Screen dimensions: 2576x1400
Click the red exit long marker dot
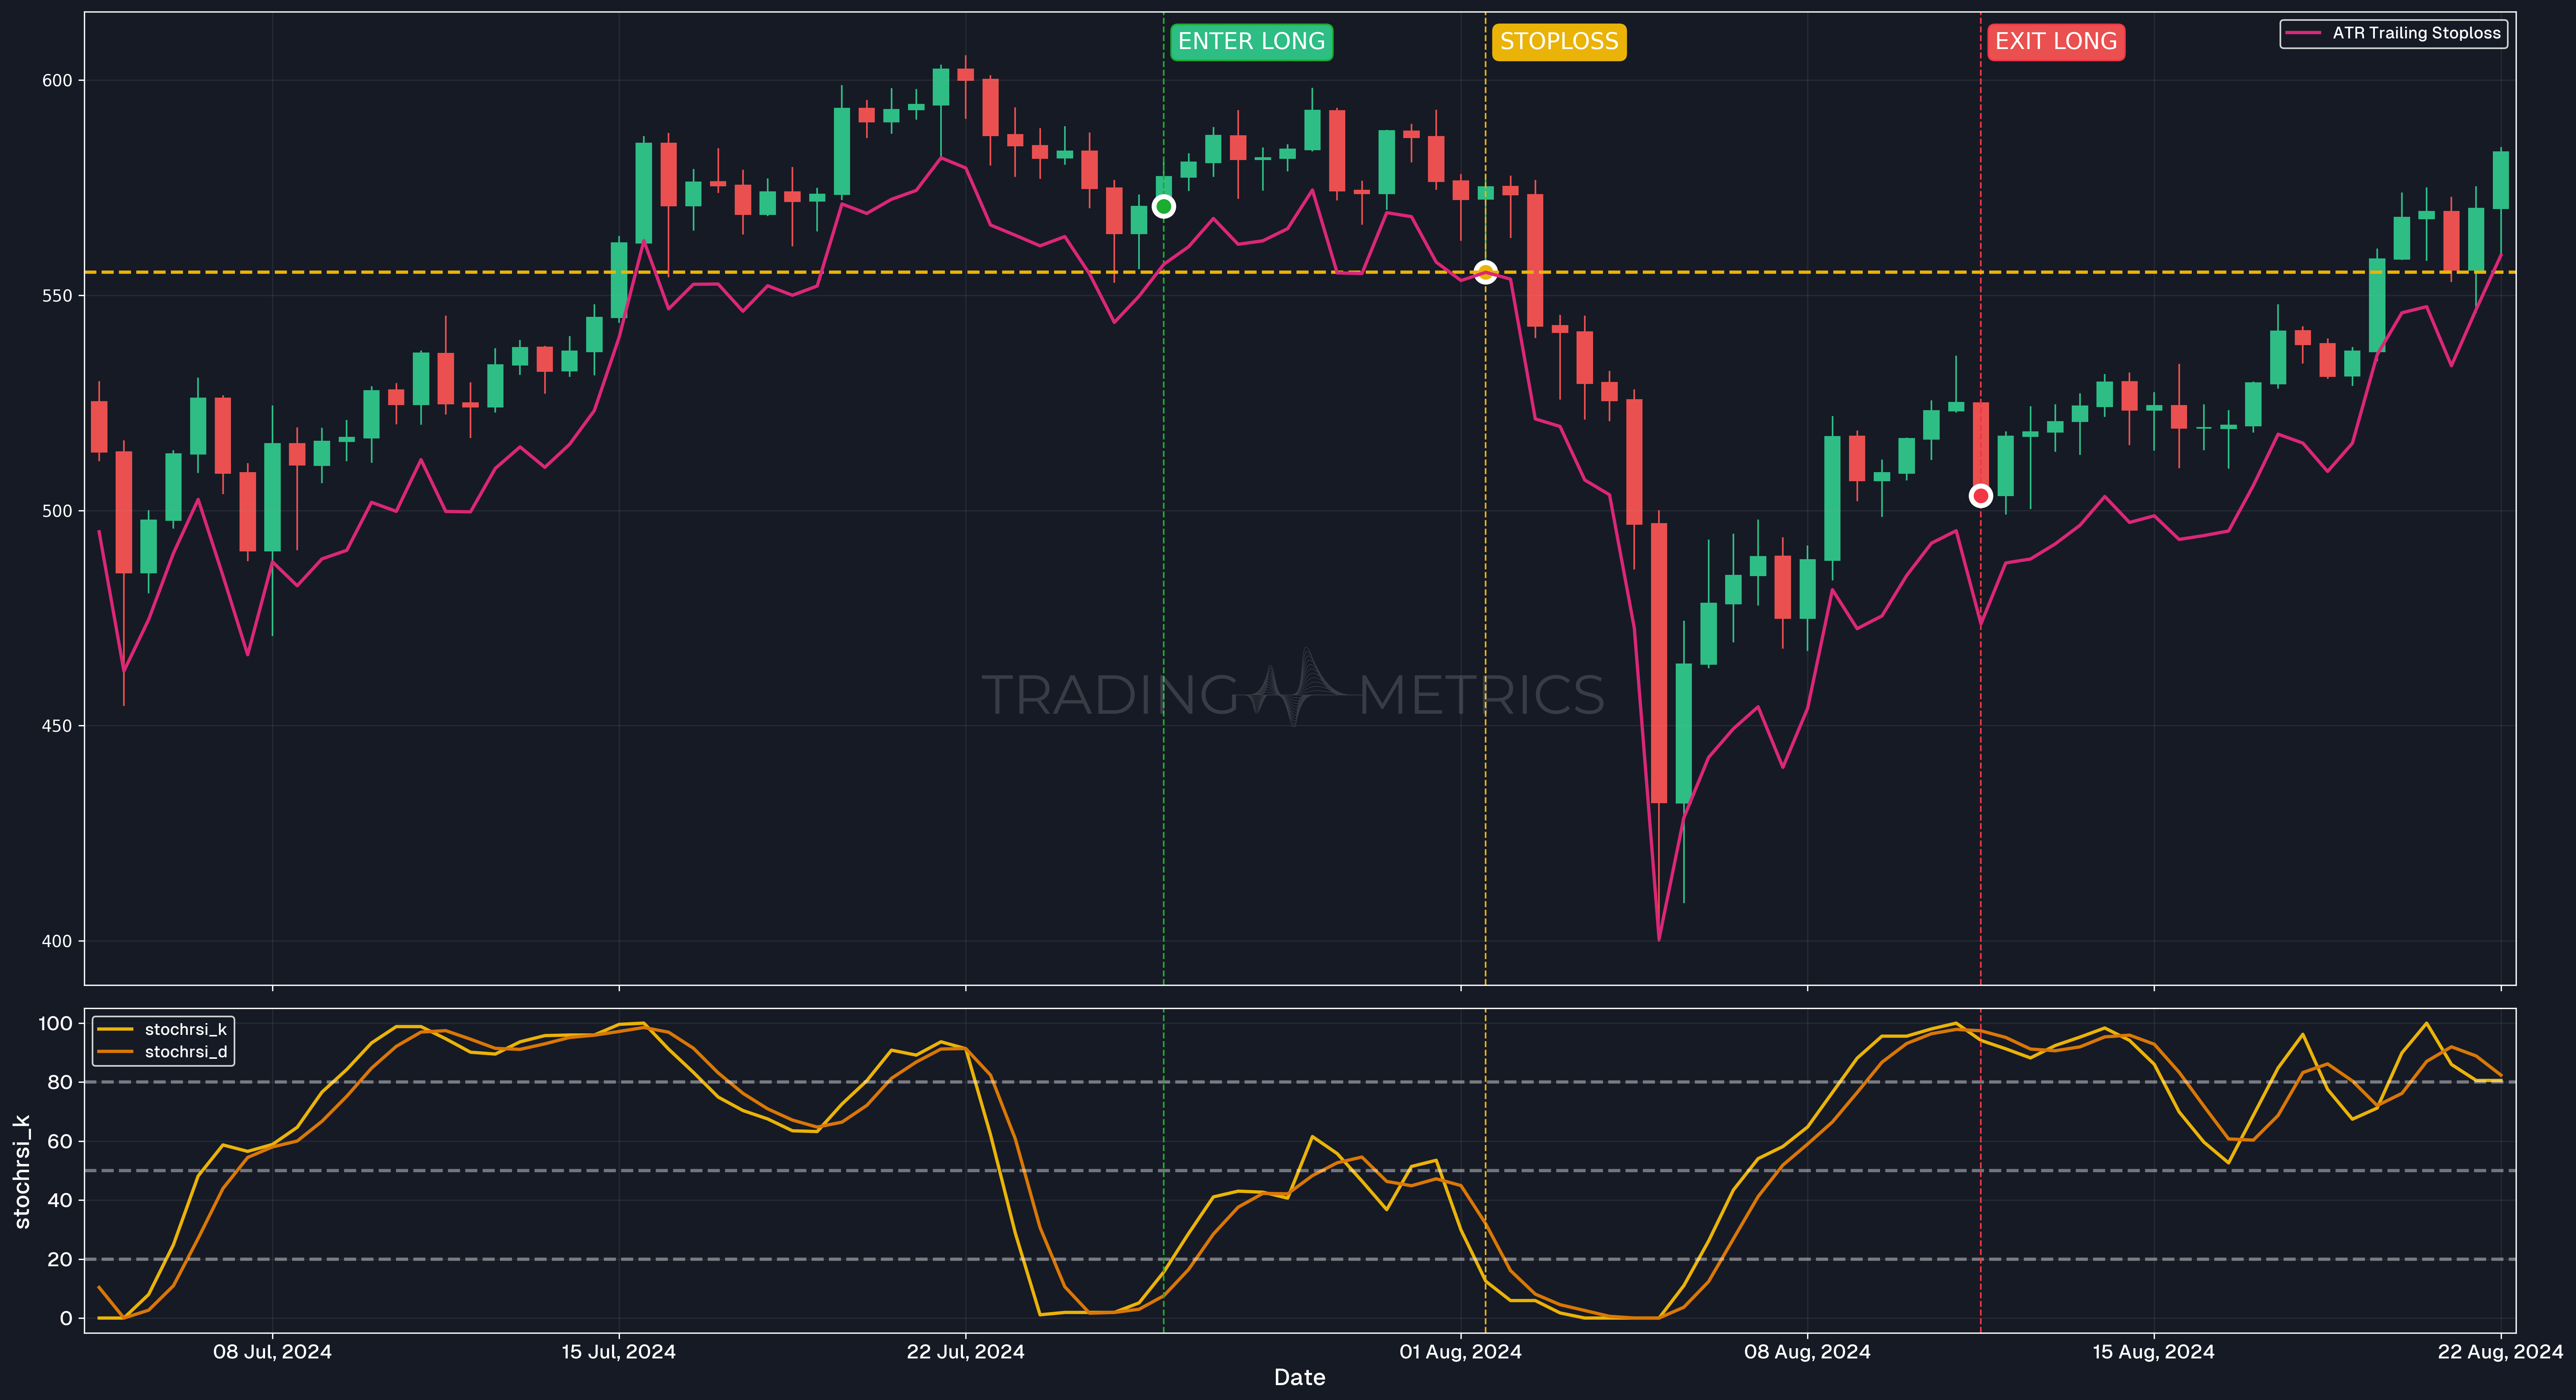(x=1980, y=496)
